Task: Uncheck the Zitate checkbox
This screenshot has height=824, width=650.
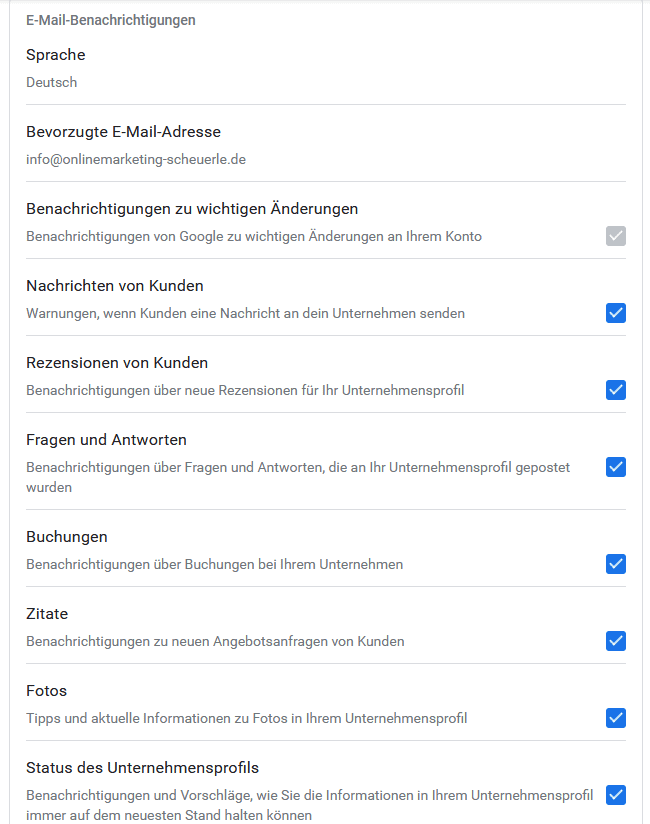Action: [616, 641]
